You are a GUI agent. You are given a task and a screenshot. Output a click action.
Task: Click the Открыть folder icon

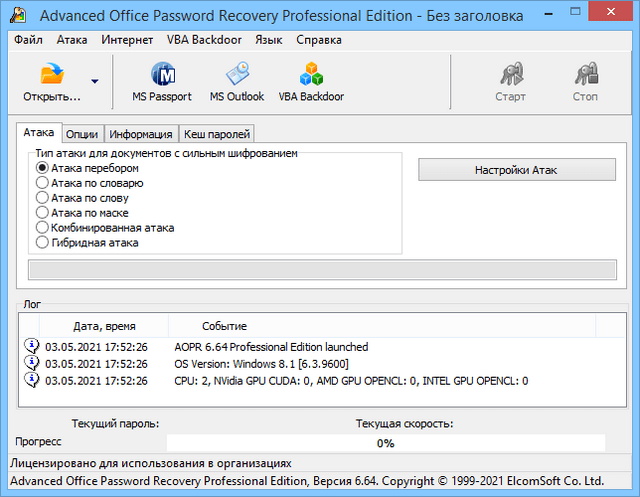(x=51, y=75)
